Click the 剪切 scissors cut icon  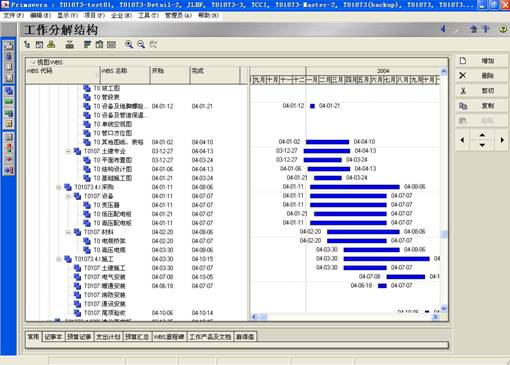pyautogui.click(x=463, y=91)
